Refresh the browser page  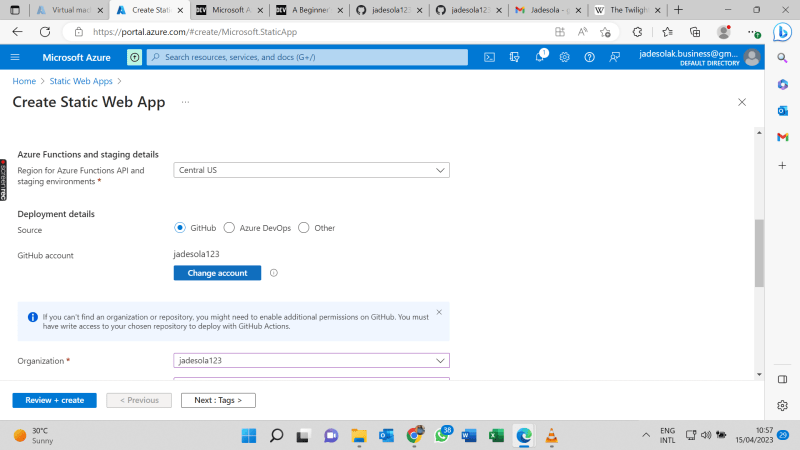[45, 32]
